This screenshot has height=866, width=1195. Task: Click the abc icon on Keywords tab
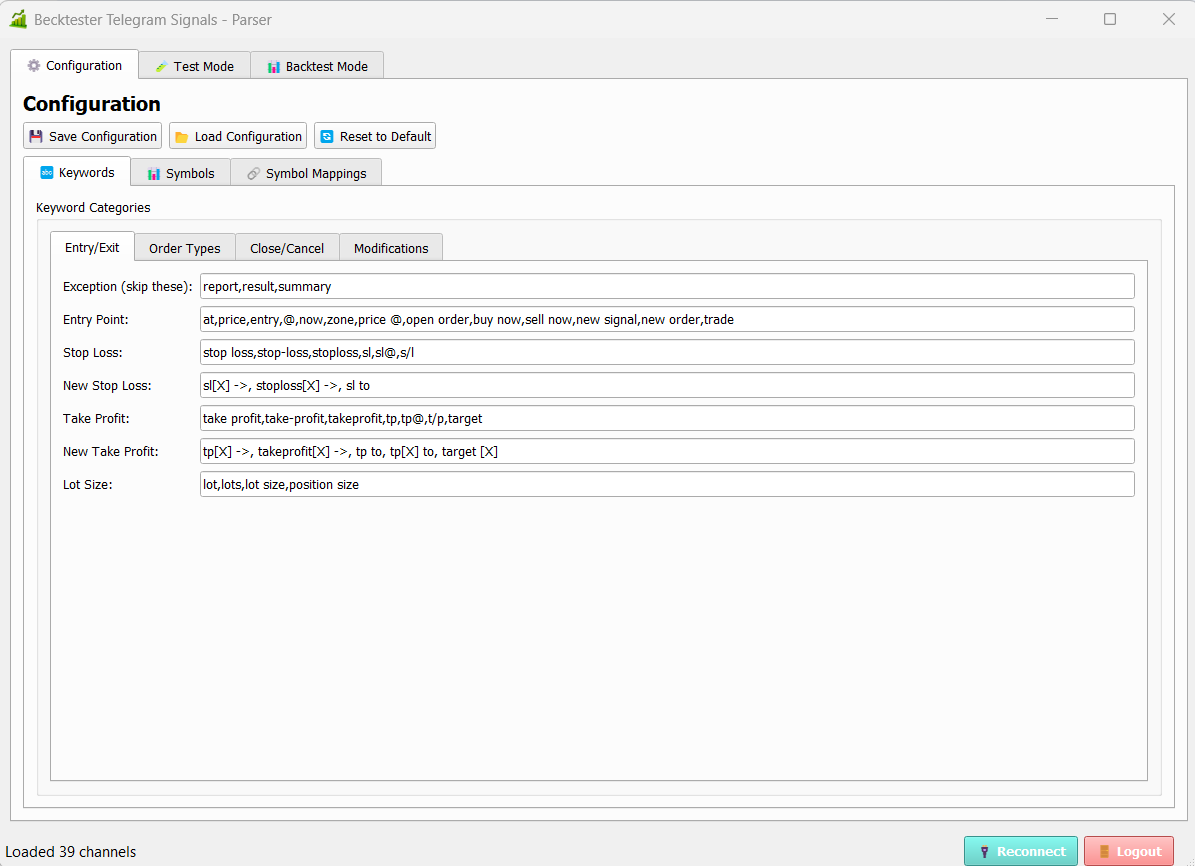click(46, 172)
